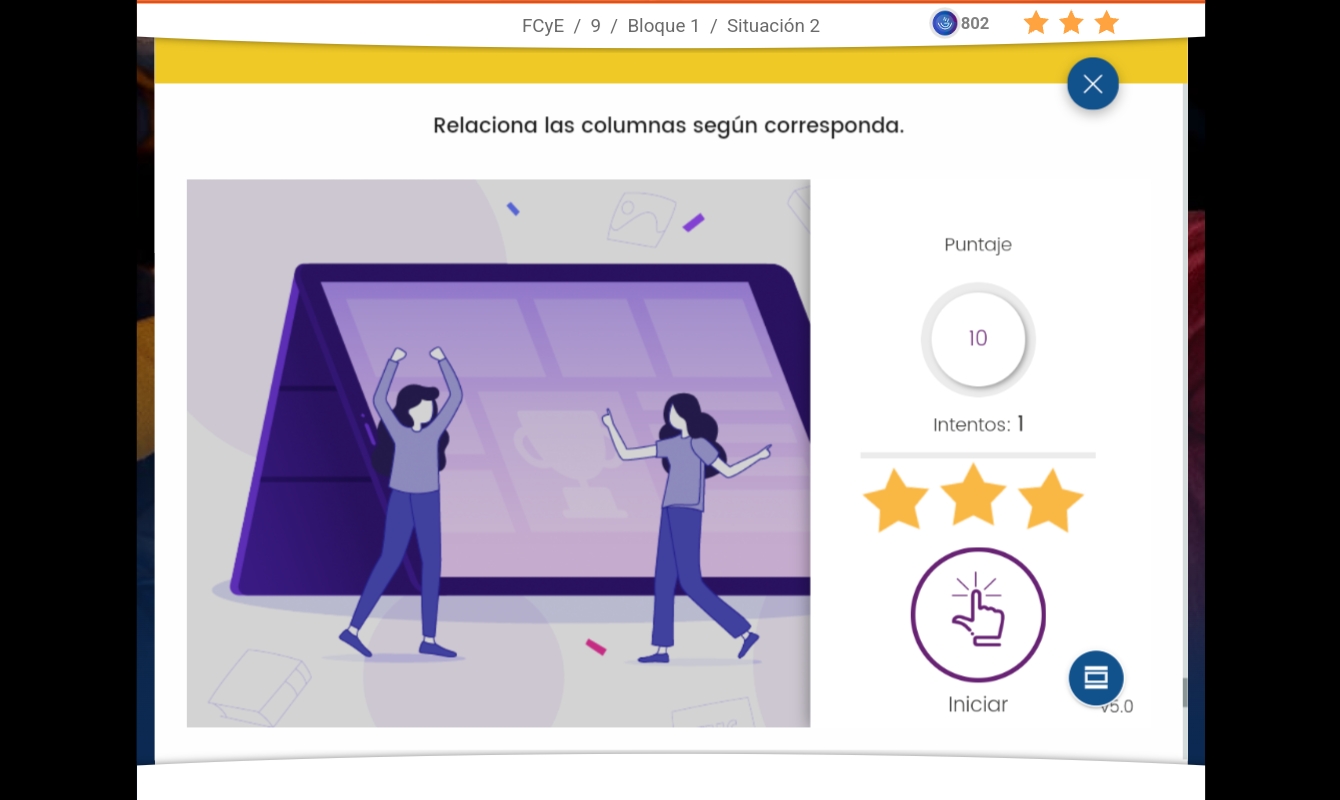Click the 802 points counter
Screen dimensions: 1340x800
(975, 23)
